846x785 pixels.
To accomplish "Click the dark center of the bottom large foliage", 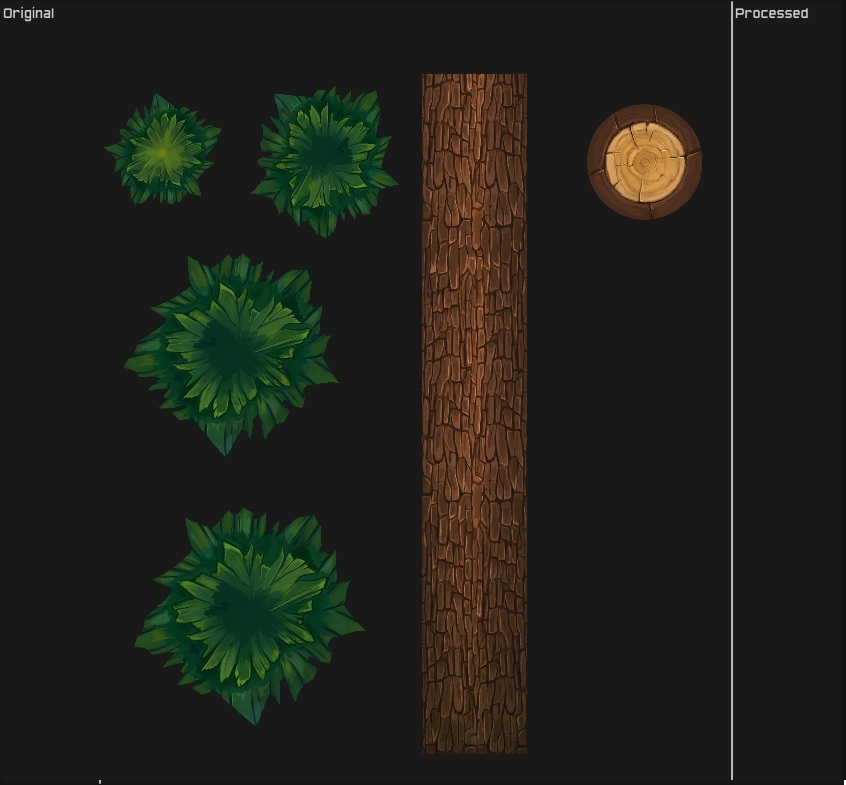I will [x=245, y=612].
